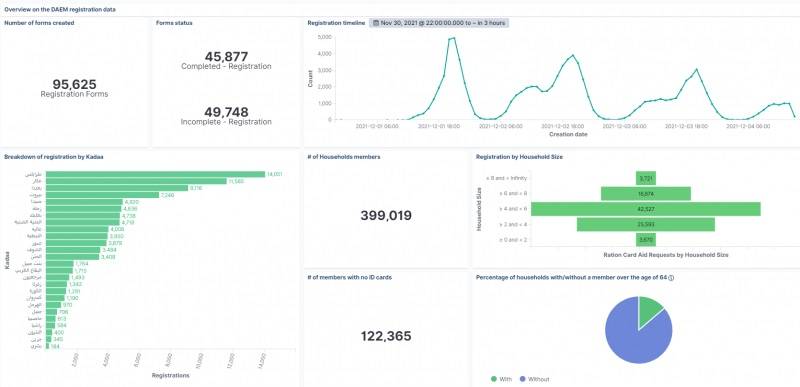Click the 25,593 household size bar
Image resolution: width=800 pixels, height=387 pixels.
click(x=646, y=224)
